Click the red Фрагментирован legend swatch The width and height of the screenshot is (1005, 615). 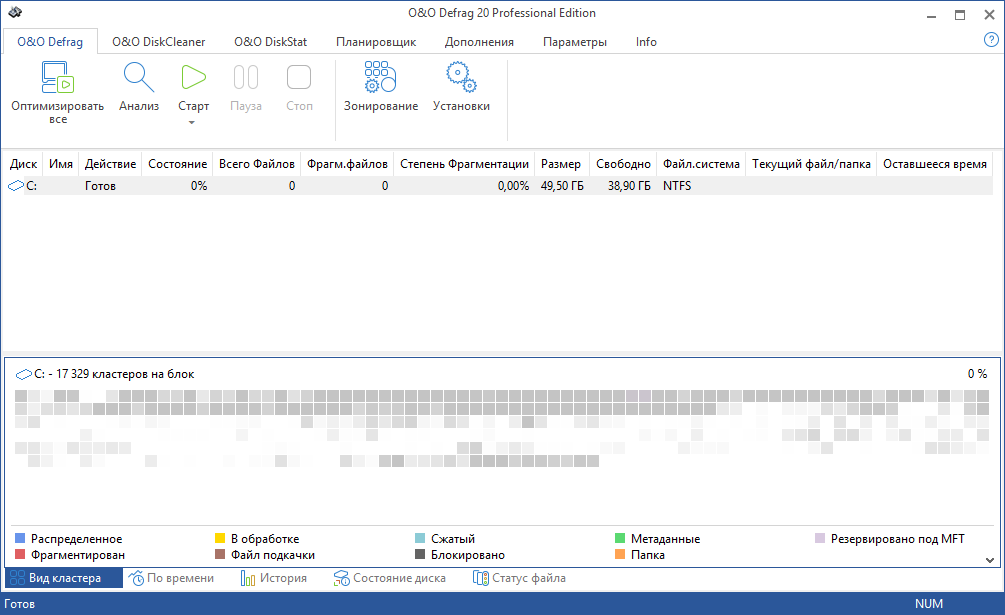tap(20, 554)
